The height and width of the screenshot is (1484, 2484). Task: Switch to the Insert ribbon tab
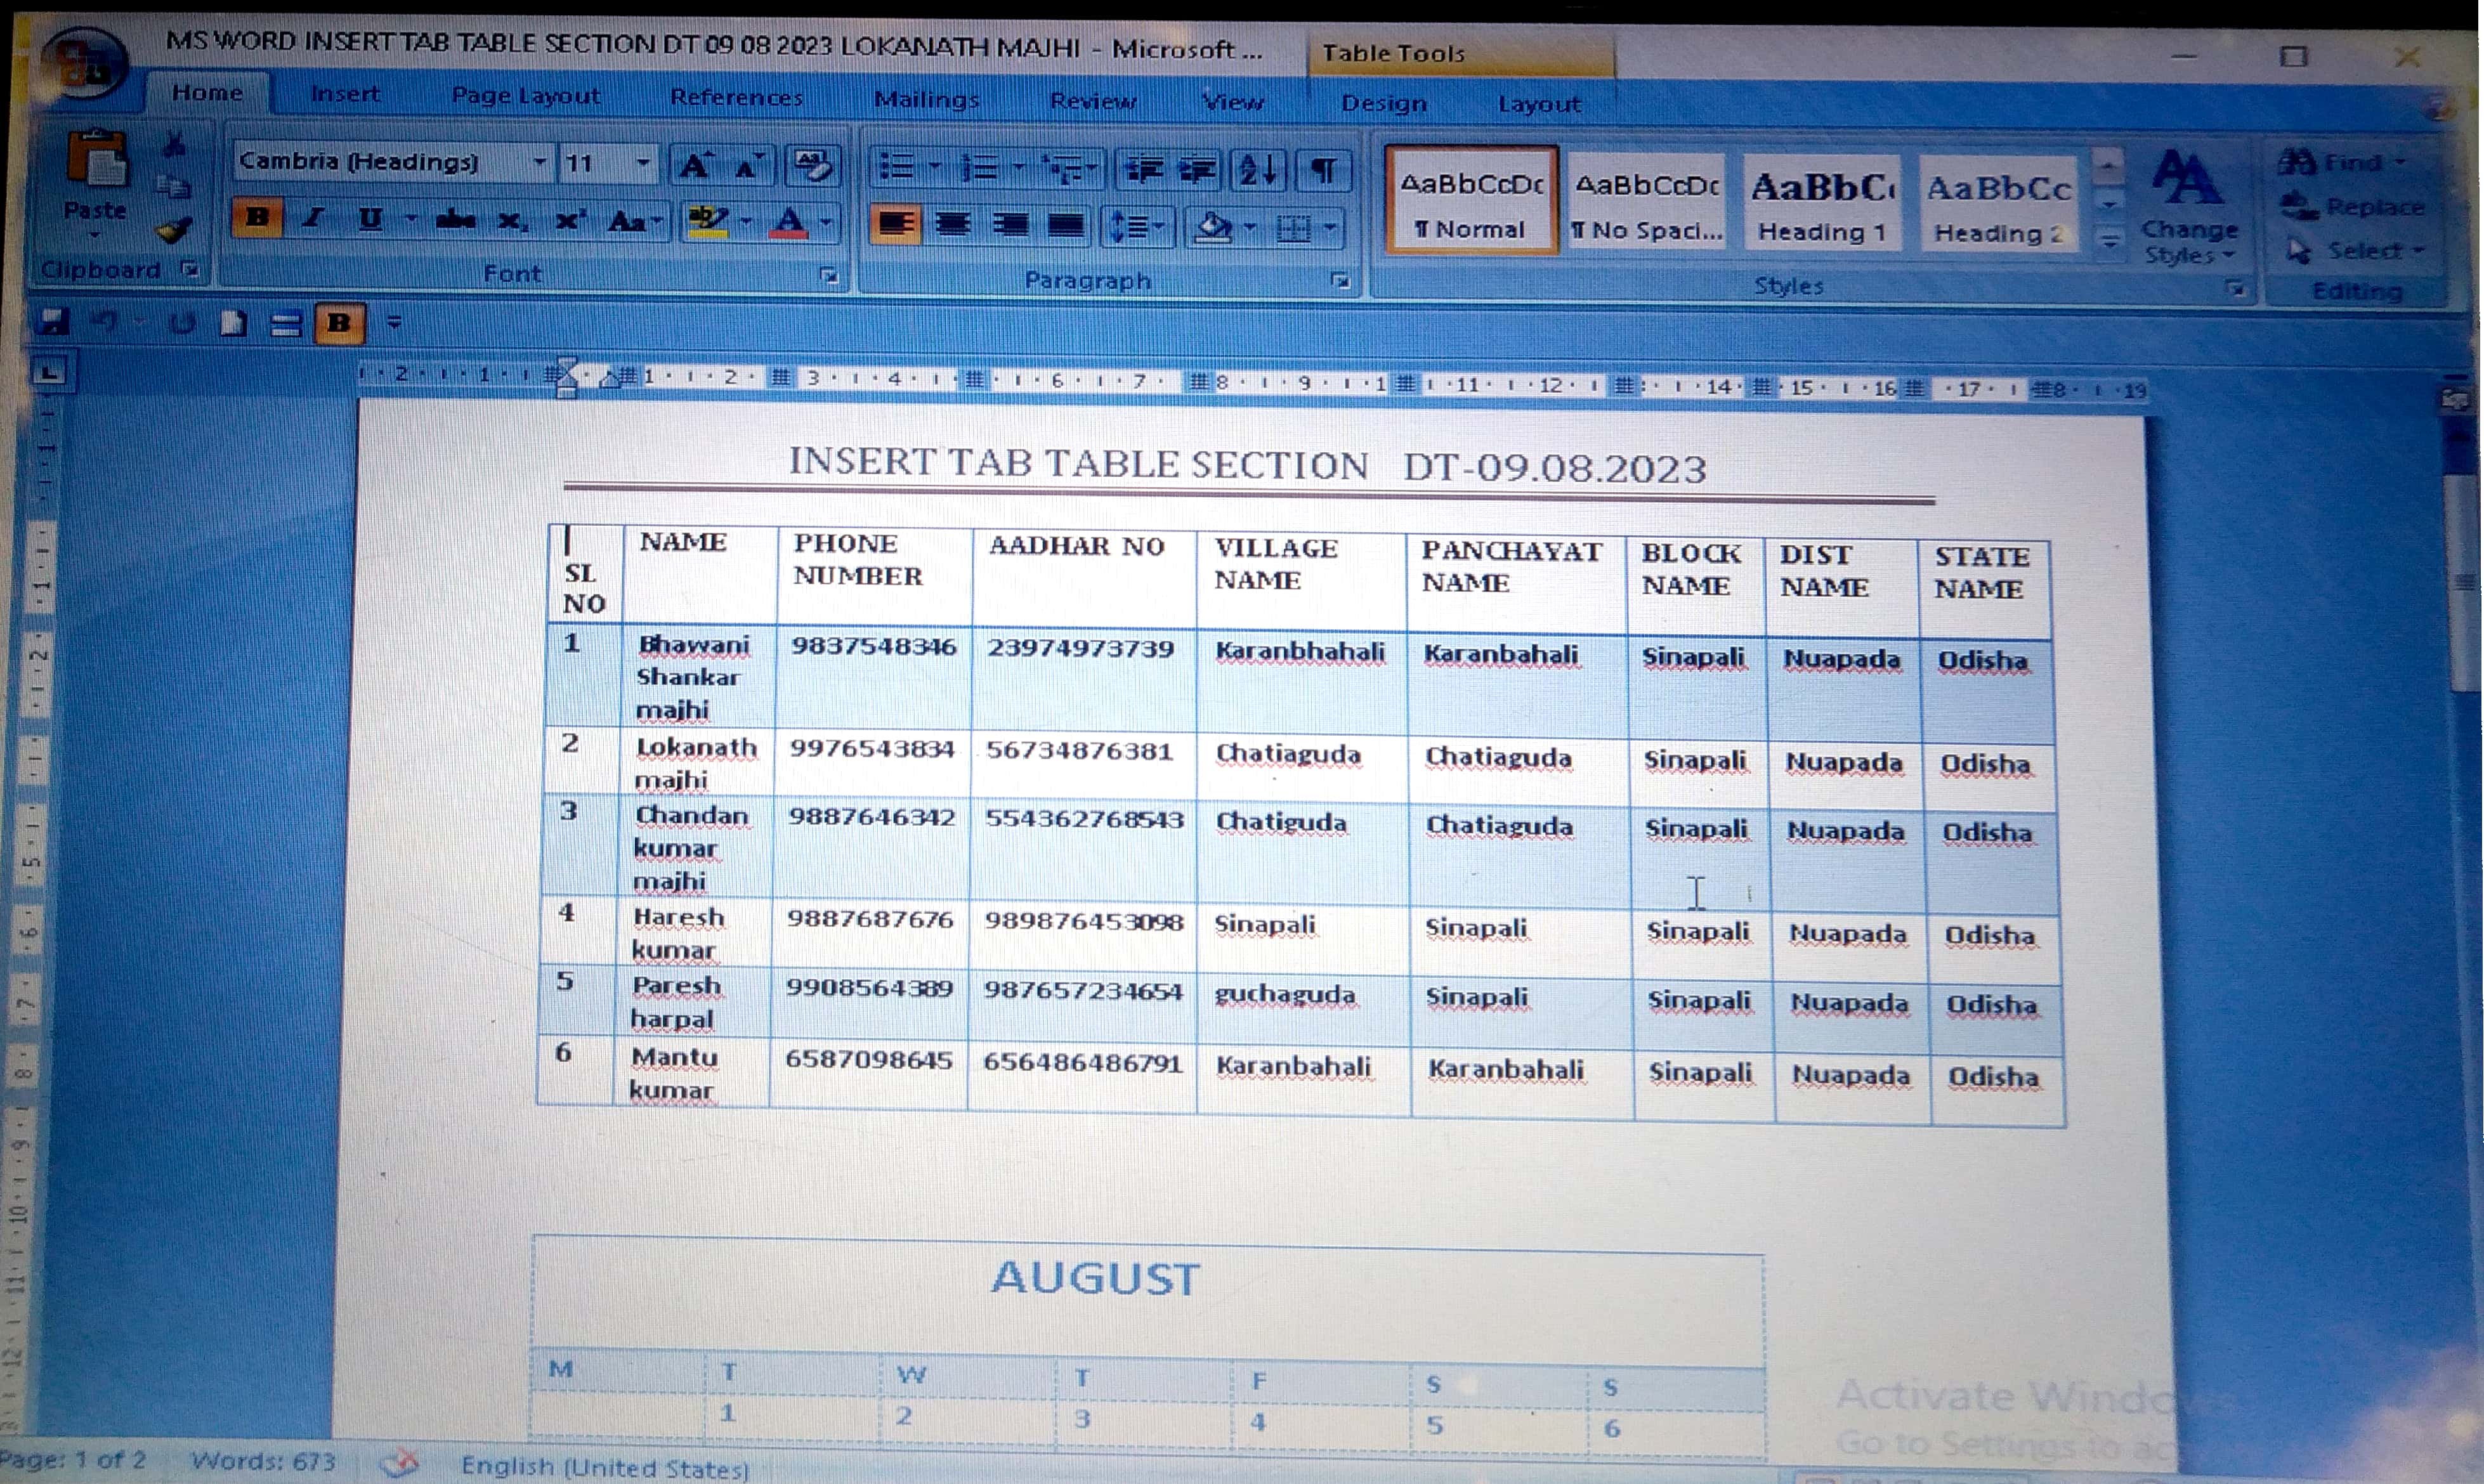(345, 94)
